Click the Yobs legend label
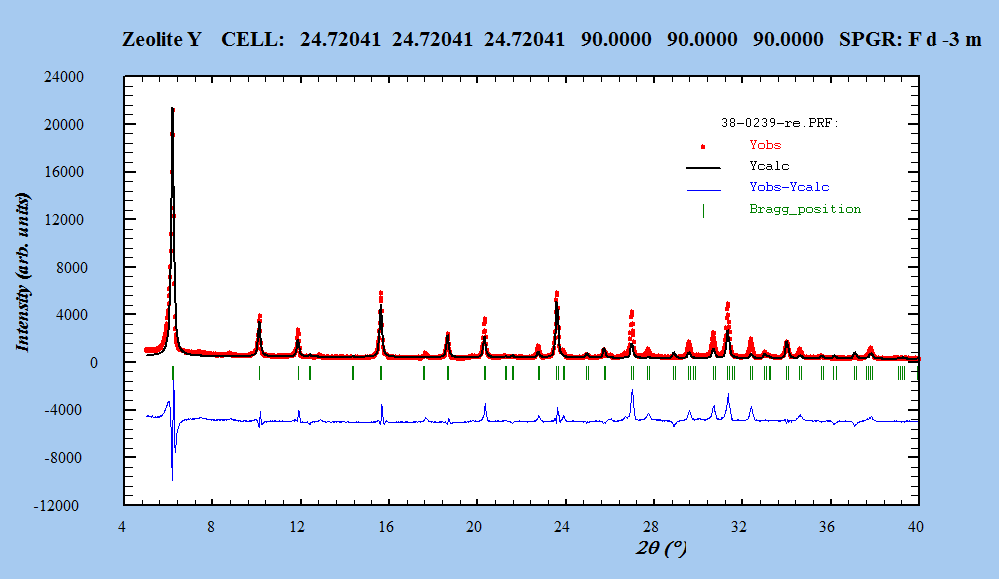Screen dimensions: 999x579 tap(765, 145)
